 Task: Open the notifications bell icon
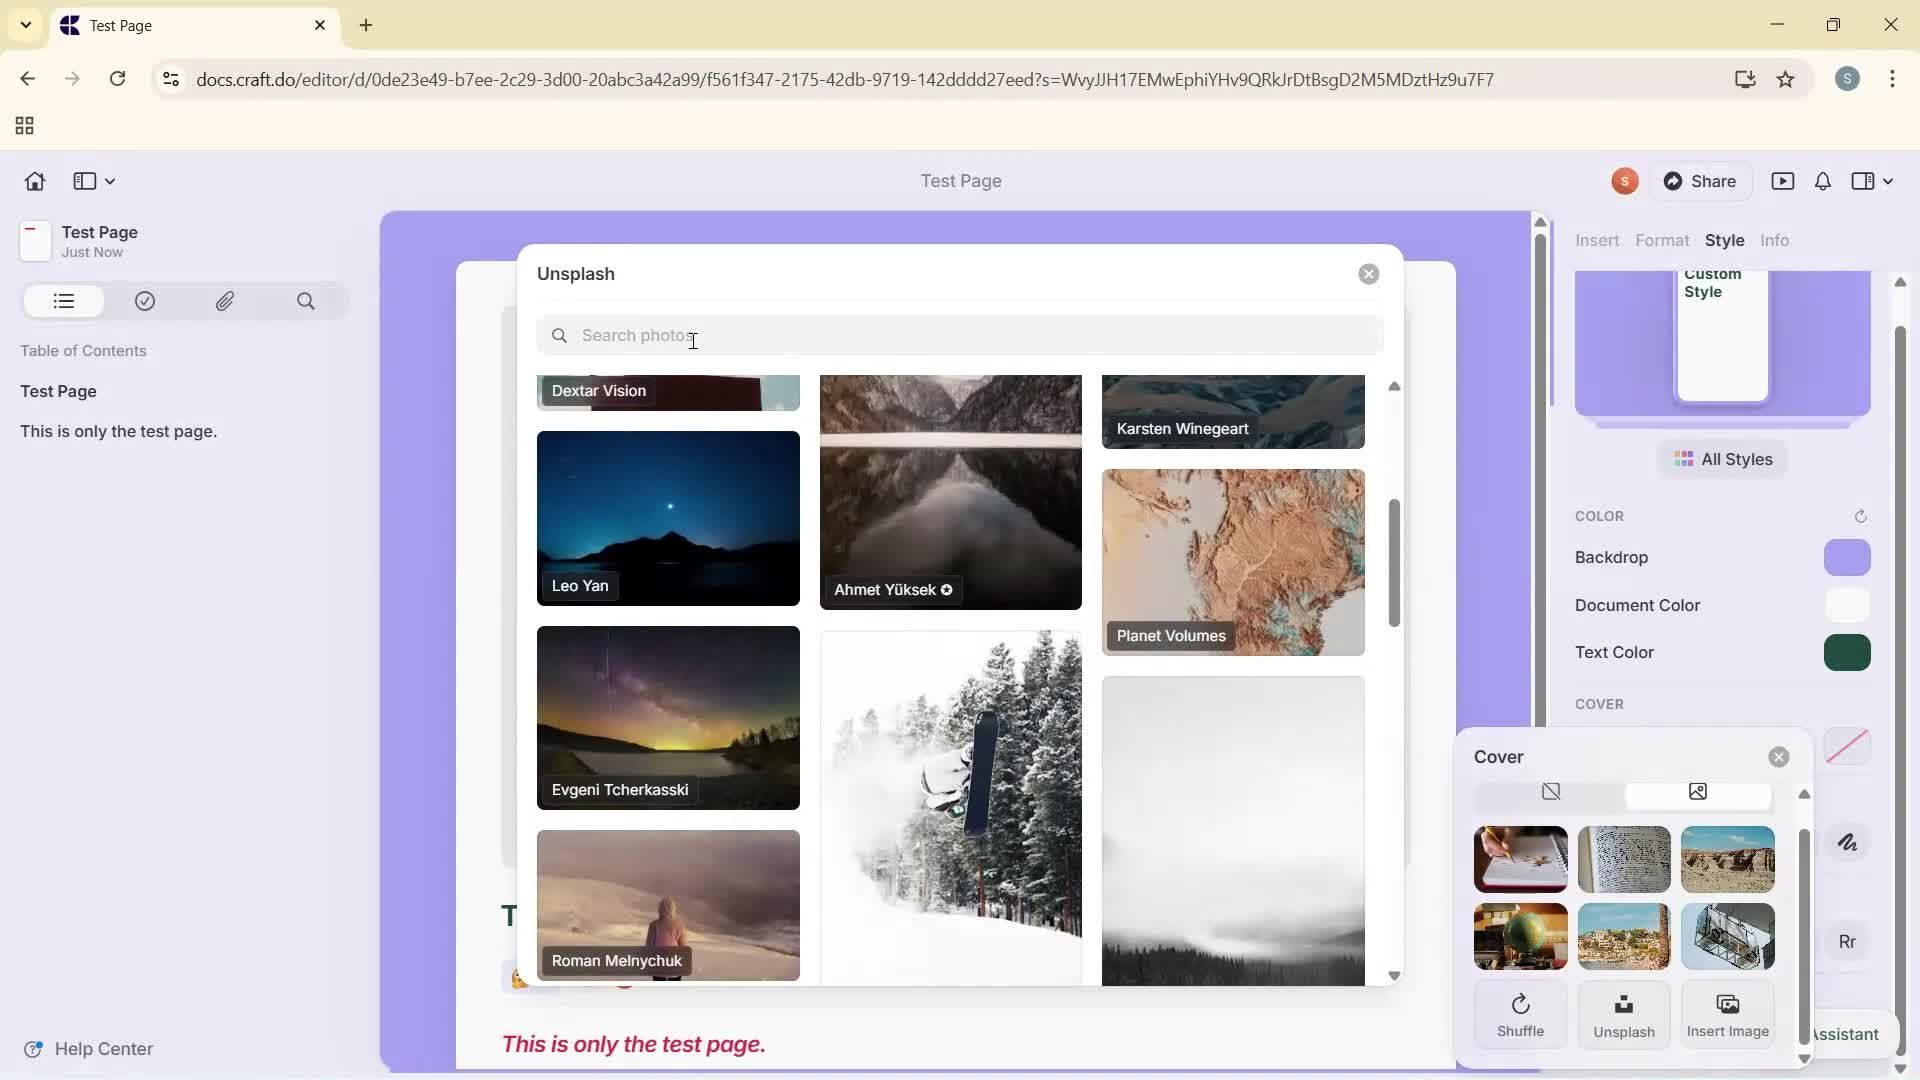pyautogui.click(x=1822, y=181)
